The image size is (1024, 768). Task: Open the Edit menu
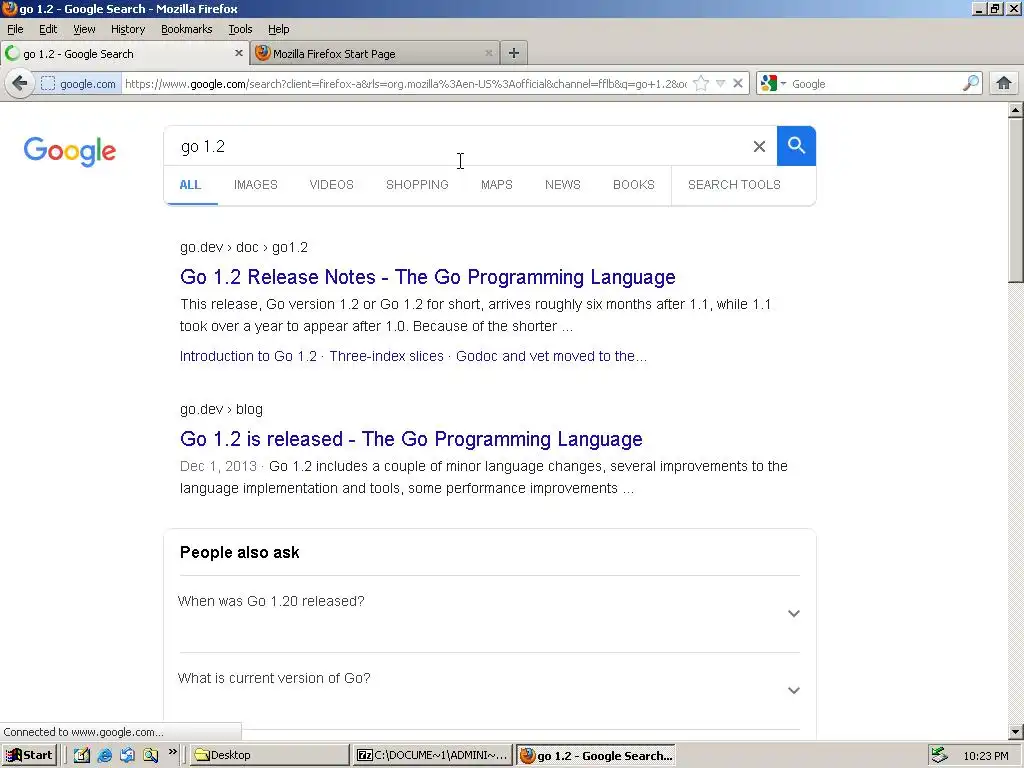48,29
